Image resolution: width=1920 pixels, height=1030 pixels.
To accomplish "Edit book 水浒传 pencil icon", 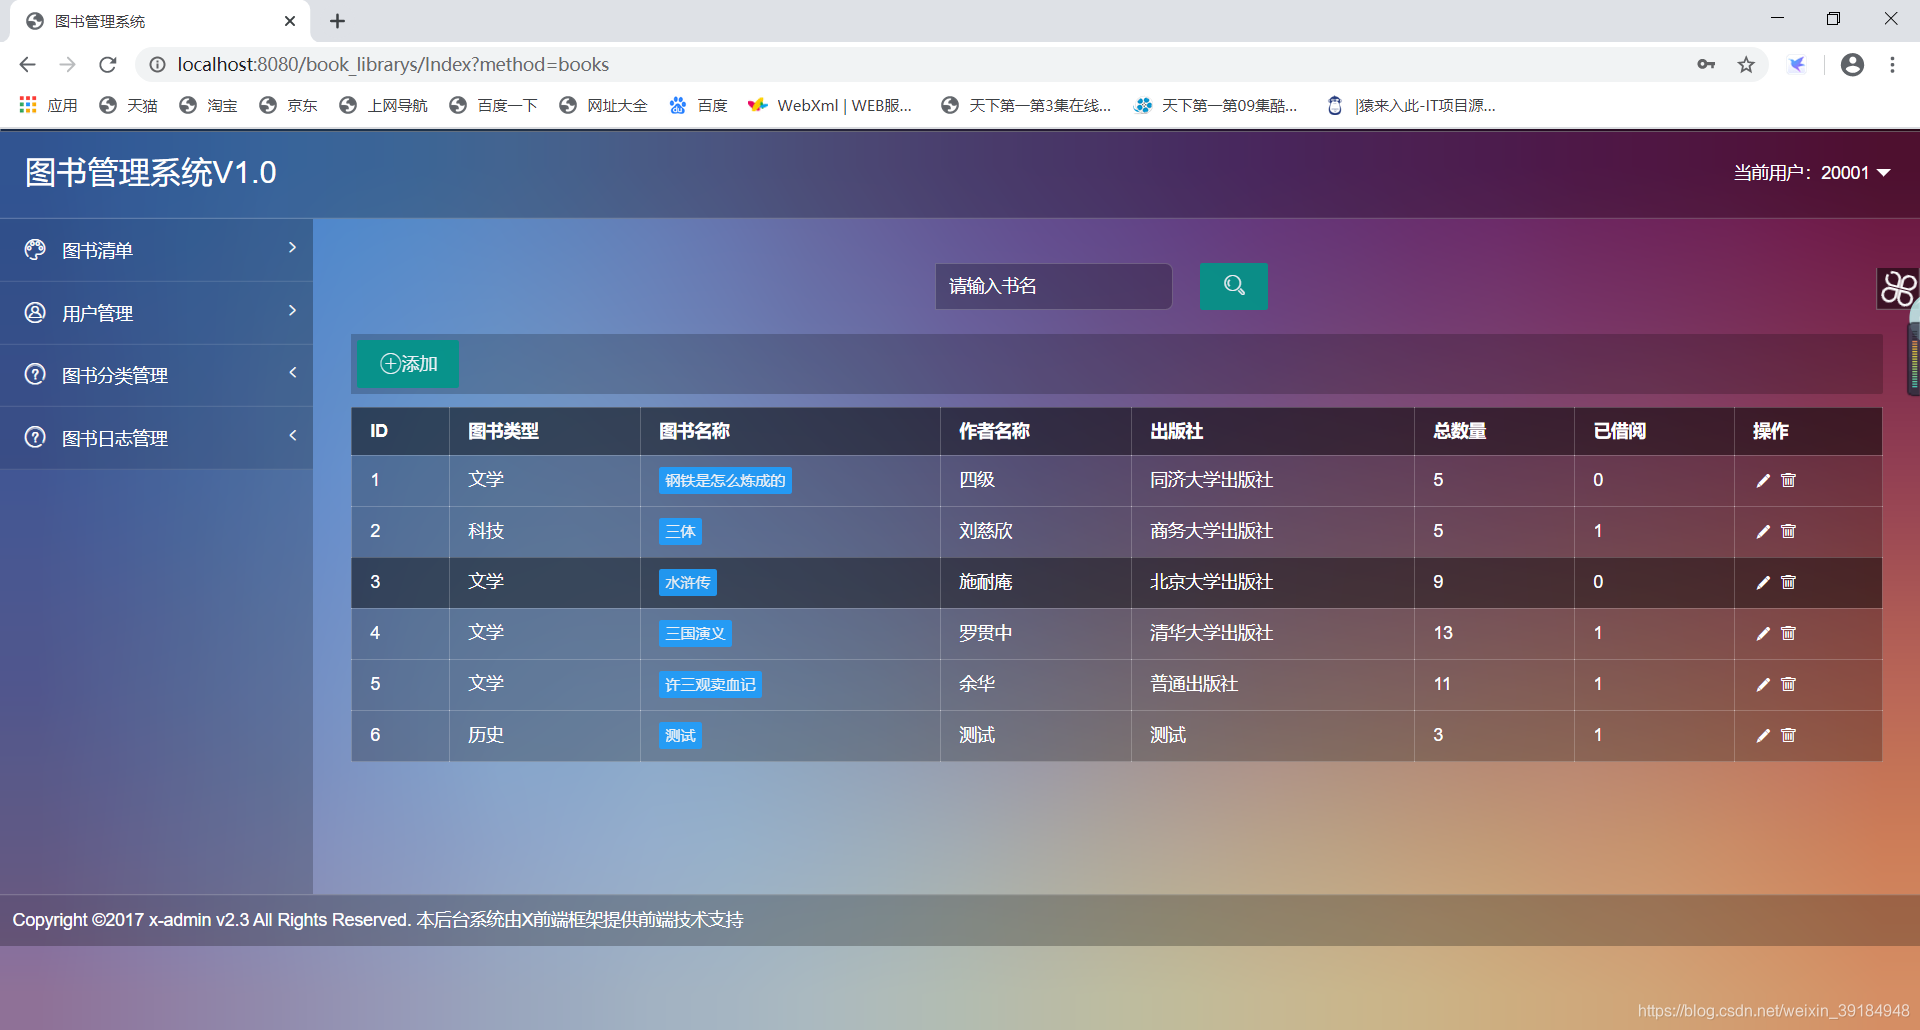I will pos(1763,583).
